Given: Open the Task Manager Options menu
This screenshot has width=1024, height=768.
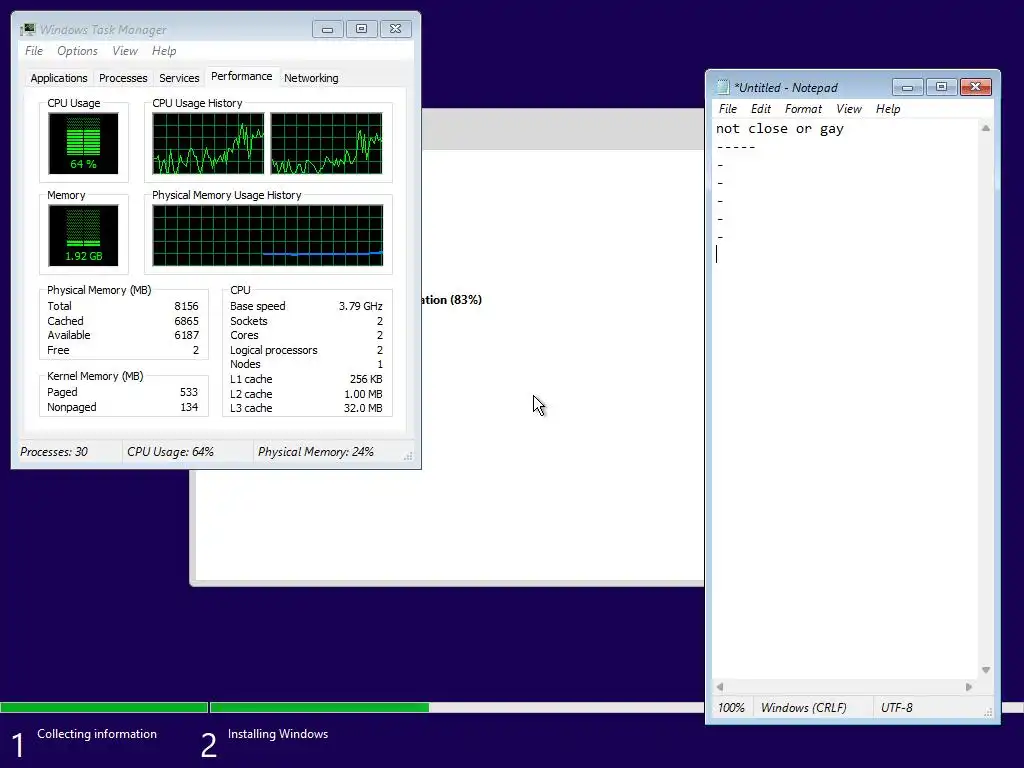Looking at the screenshot, I should (x=77, y=51).
